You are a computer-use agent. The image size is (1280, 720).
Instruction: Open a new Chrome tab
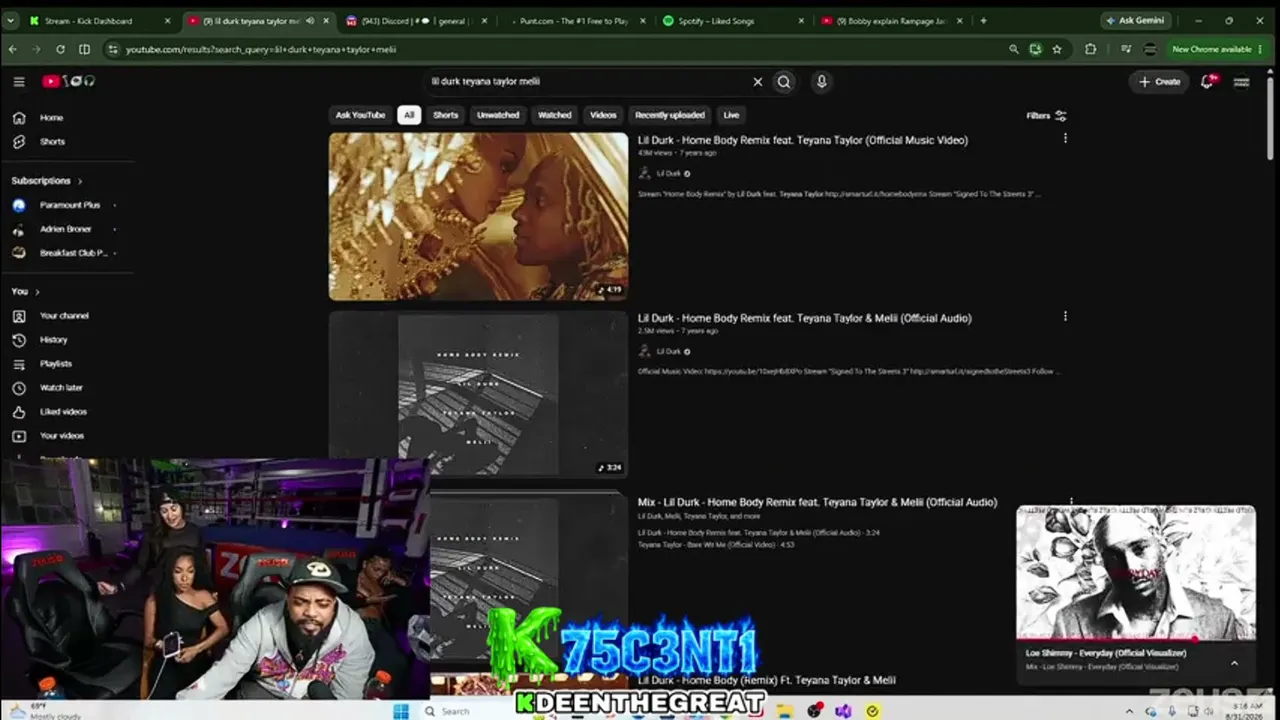click(x=983, y=20)
